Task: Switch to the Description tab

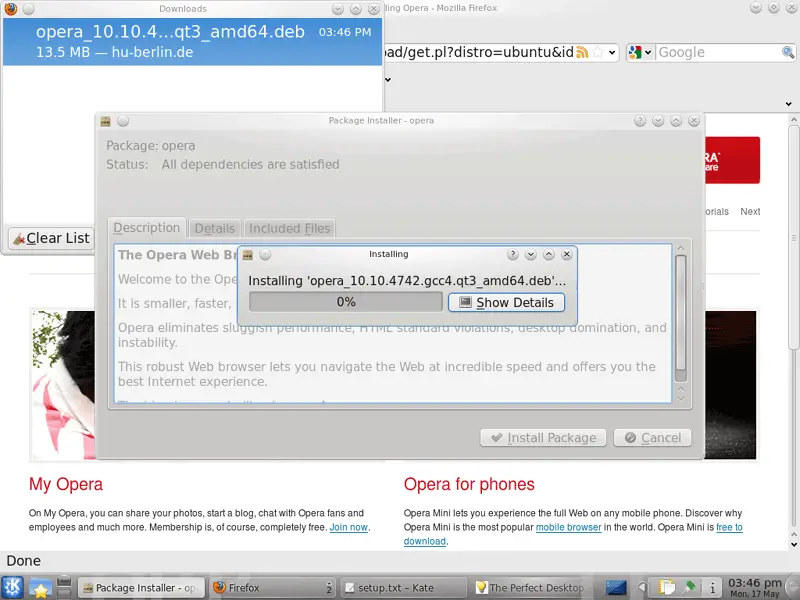Action: coord(146,228)
